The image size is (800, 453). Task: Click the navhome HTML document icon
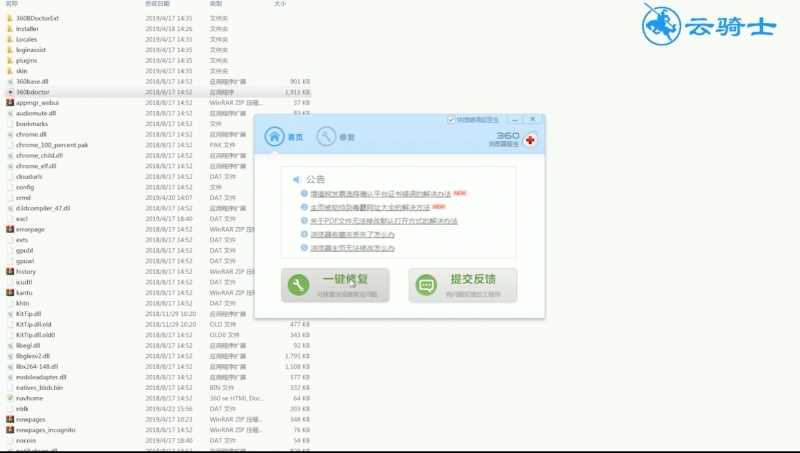point(10,398)
